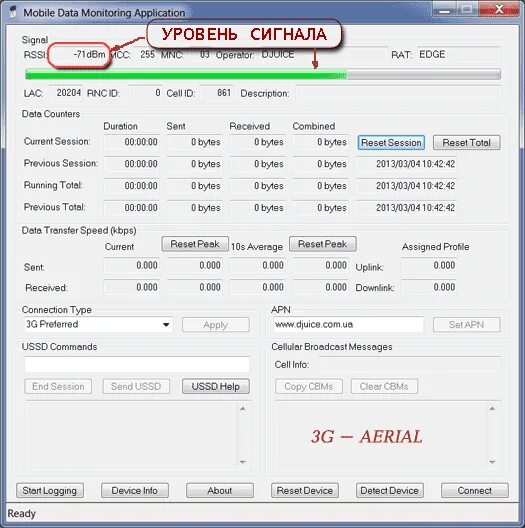The height and width of the screenshot is (528, 525).
Task: Click USSD log scroll down arrow
Action: pyautogui.click(x=243, y=462)
